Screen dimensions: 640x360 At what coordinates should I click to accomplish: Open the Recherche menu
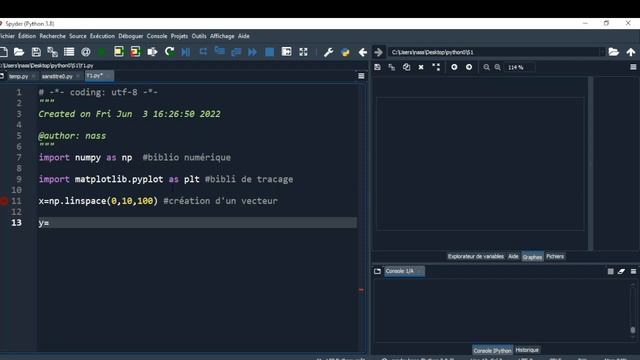pos(53,36)
